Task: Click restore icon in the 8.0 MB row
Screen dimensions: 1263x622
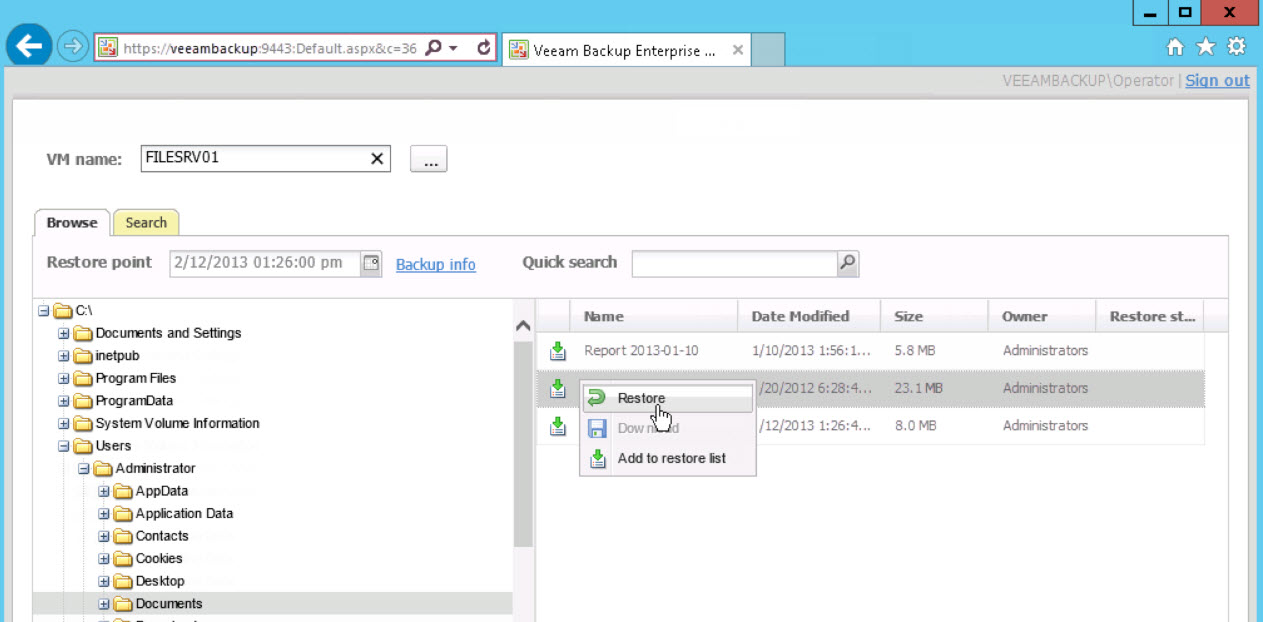Action: point(558,426)
